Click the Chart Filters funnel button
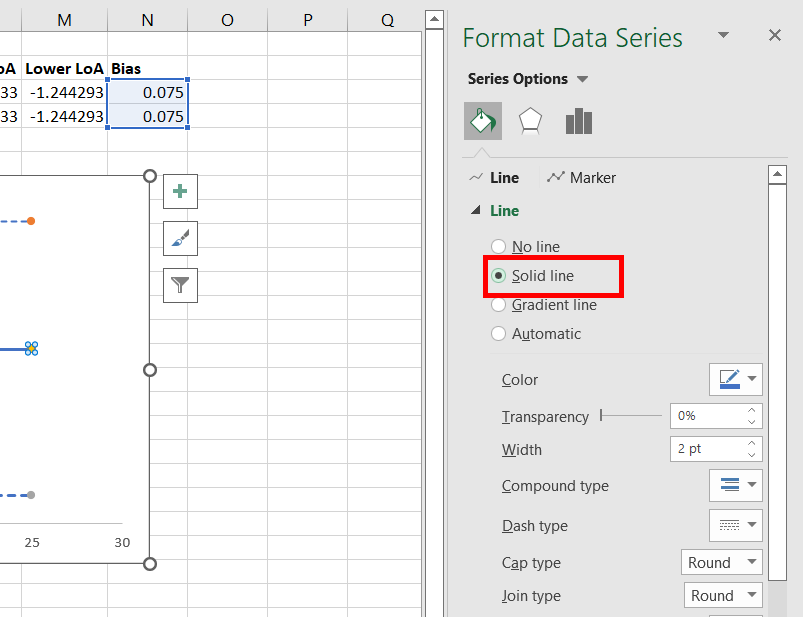This screenshot has height=617, width=803. tap(180, 285)
